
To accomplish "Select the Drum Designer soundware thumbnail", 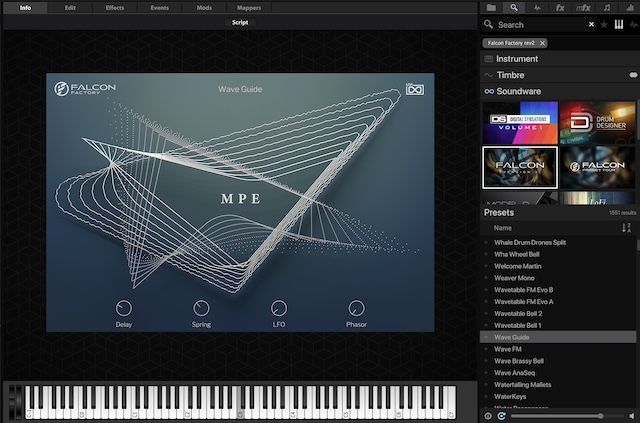I will 597,122.
